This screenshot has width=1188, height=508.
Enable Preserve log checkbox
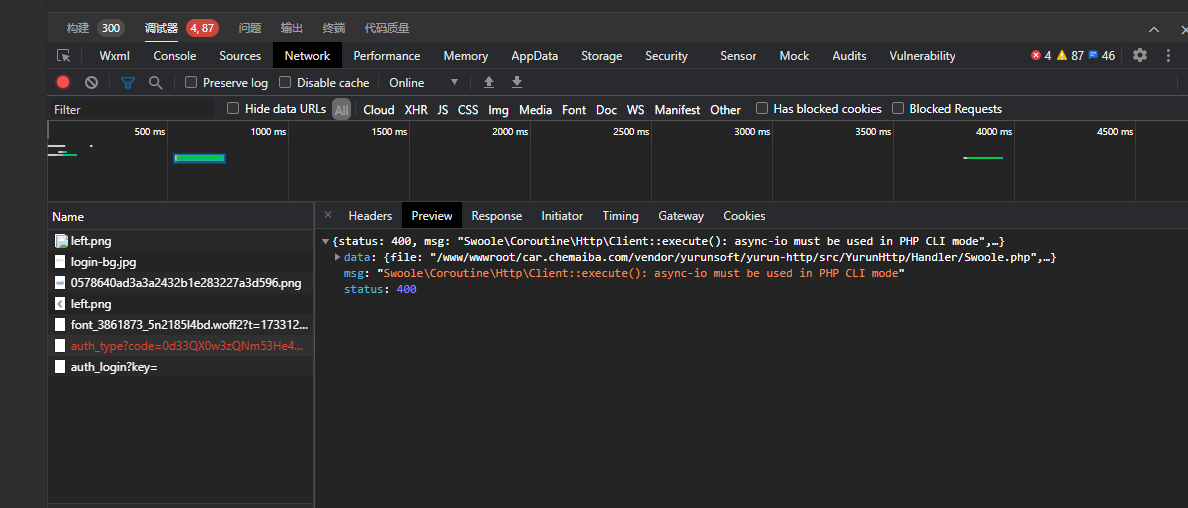[x=191, y=82]
